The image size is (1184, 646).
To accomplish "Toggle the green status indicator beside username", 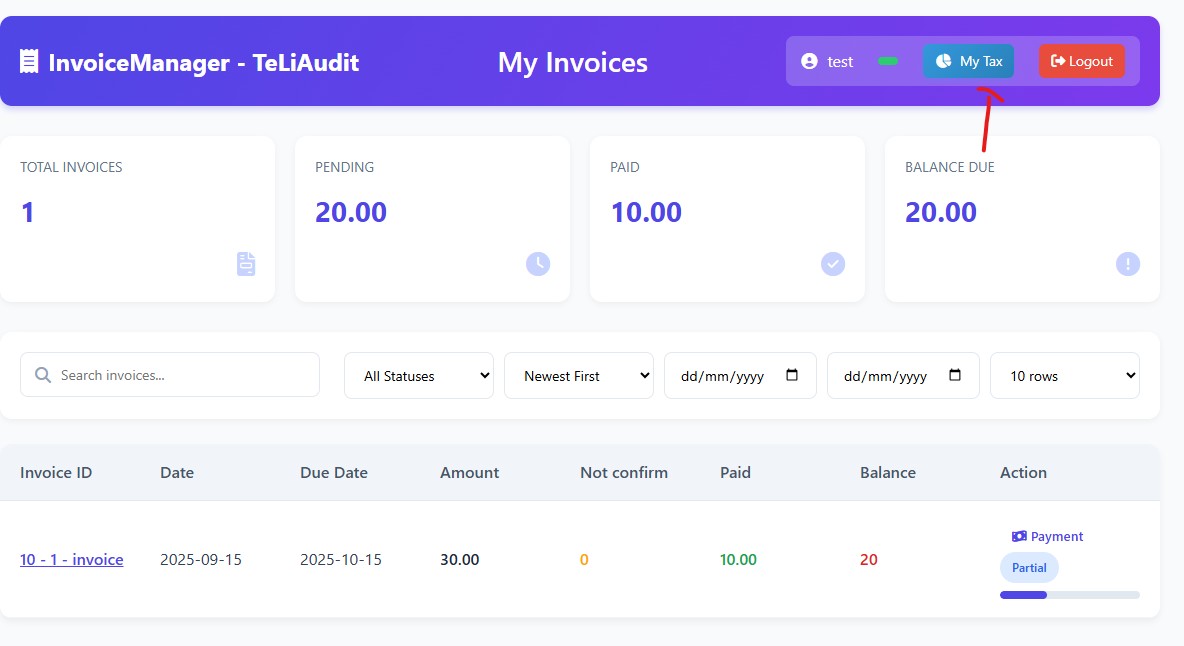I will pos(887,62).
